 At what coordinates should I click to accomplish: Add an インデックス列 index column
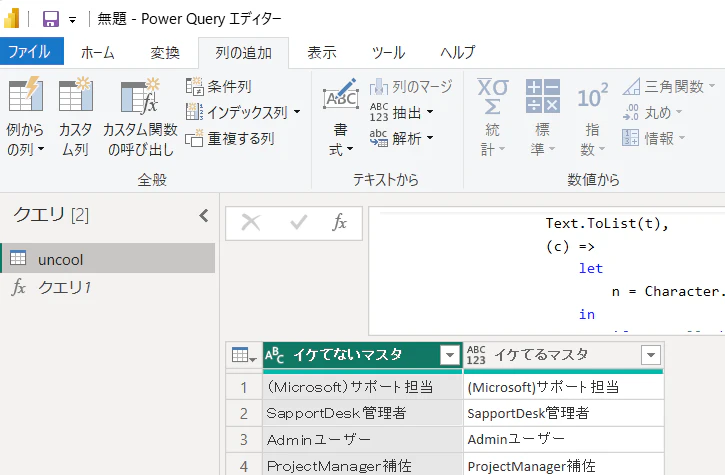coord(237,112)
